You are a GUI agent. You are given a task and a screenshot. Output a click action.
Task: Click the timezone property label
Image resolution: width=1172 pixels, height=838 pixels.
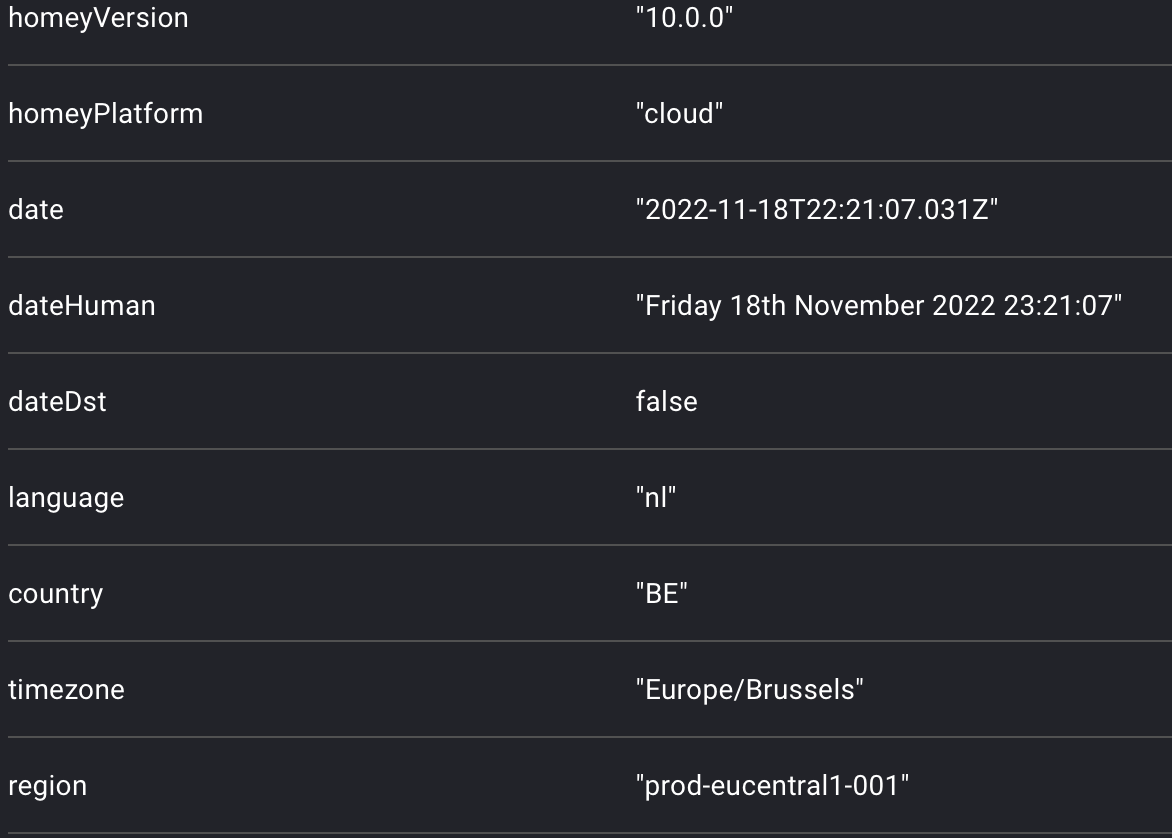click(x=66, y=690)
